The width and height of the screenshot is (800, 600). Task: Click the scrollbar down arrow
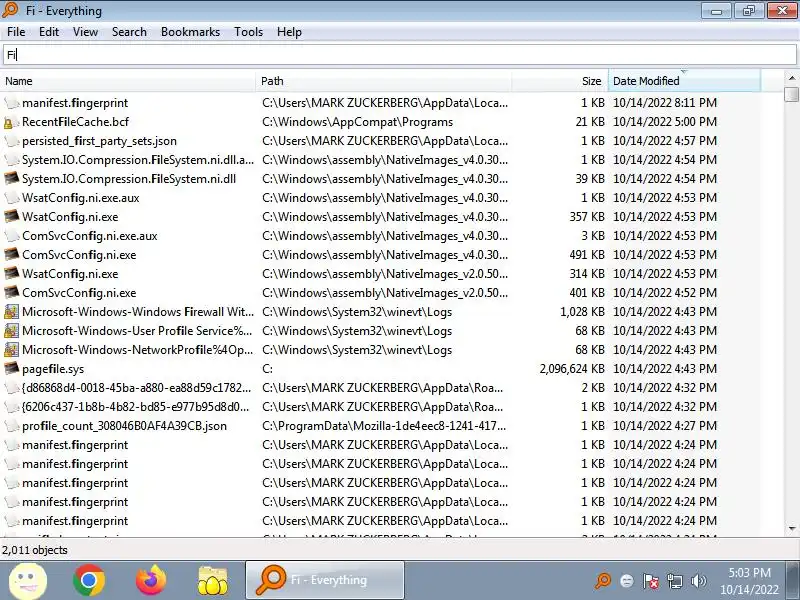pos(792,529)
